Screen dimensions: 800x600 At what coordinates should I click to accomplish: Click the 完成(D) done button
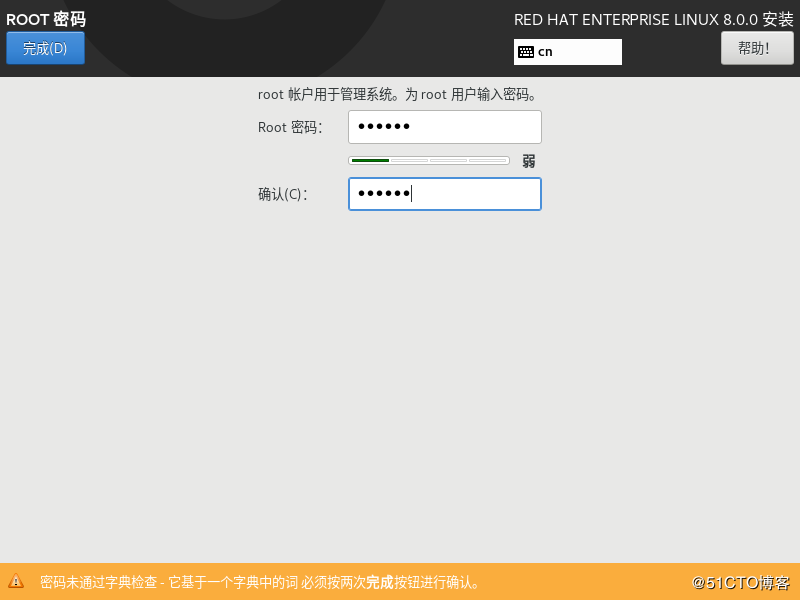coord(44,47)
